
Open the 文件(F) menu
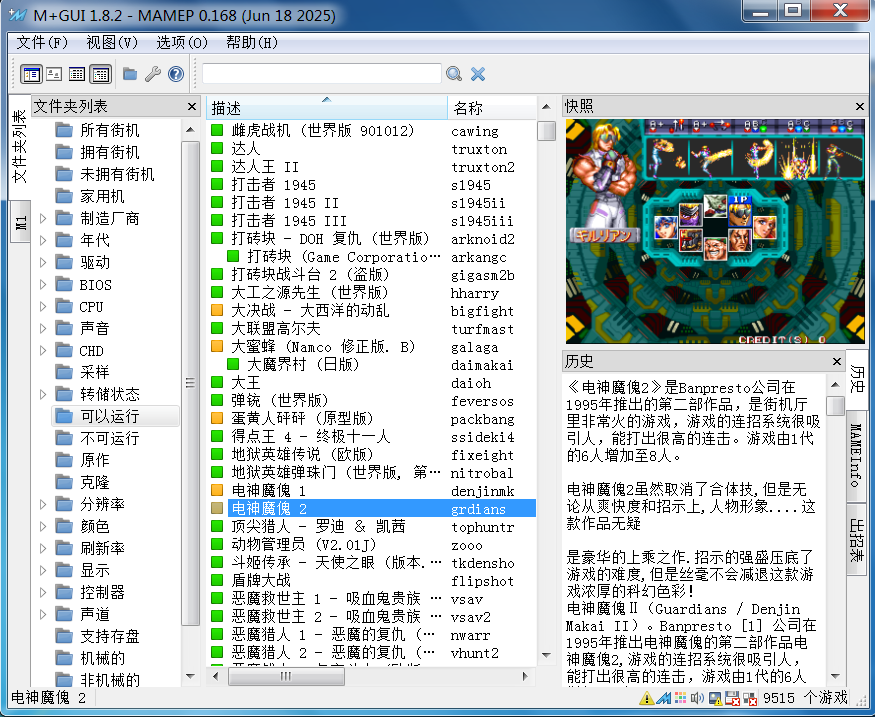pos(42,42)
